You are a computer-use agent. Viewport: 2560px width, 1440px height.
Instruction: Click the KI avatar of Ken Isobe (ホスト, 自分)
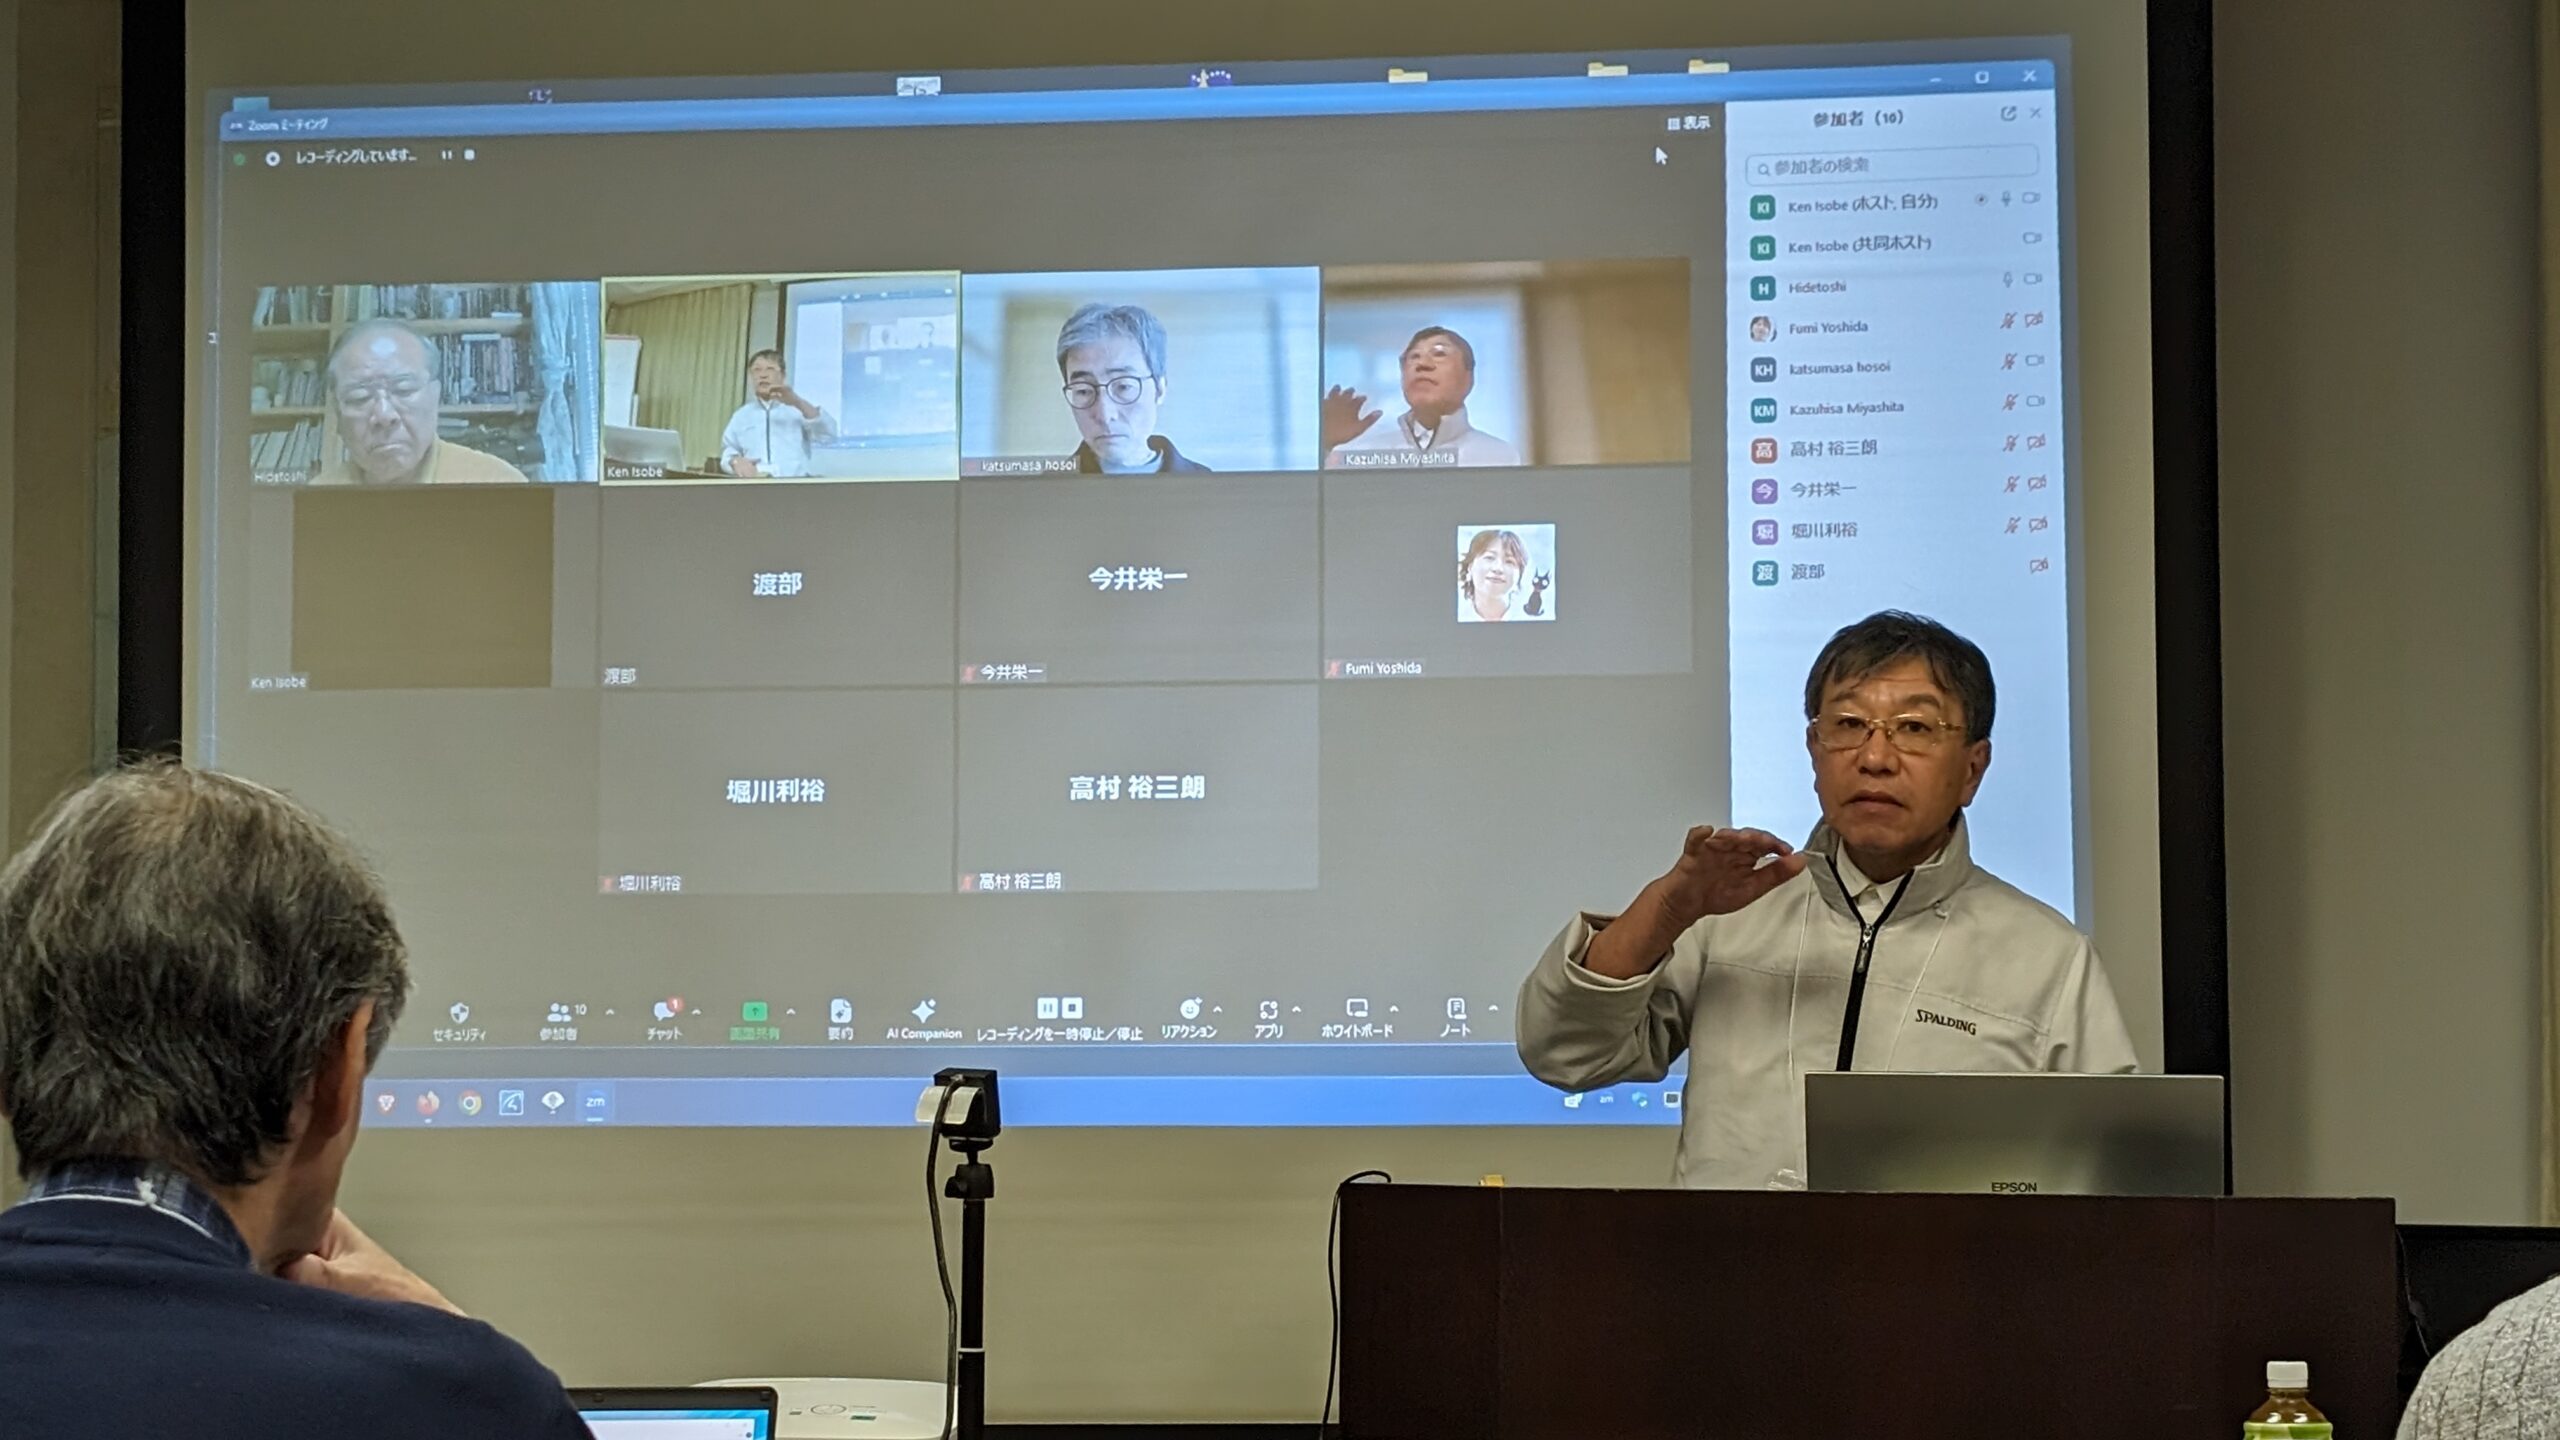pyautogui.click(x=1762, y=207)
